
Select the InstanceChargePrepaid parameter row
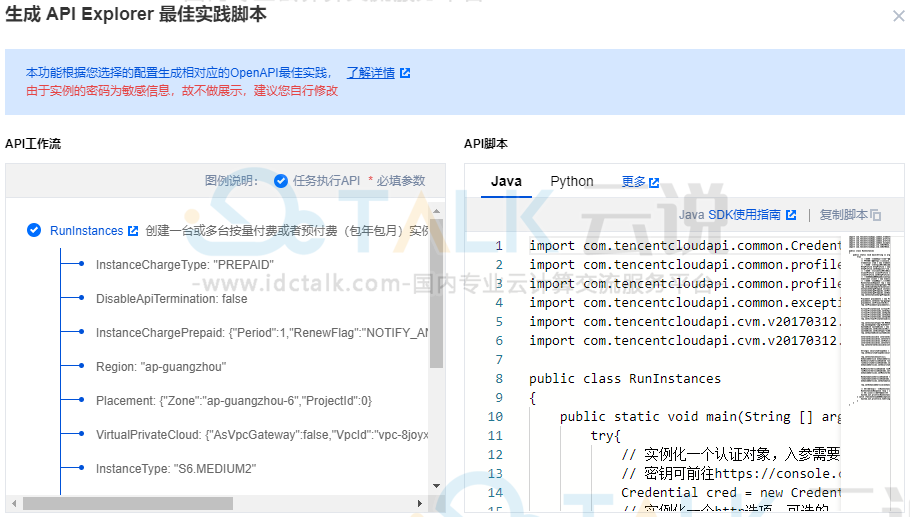tap(262, 333)
